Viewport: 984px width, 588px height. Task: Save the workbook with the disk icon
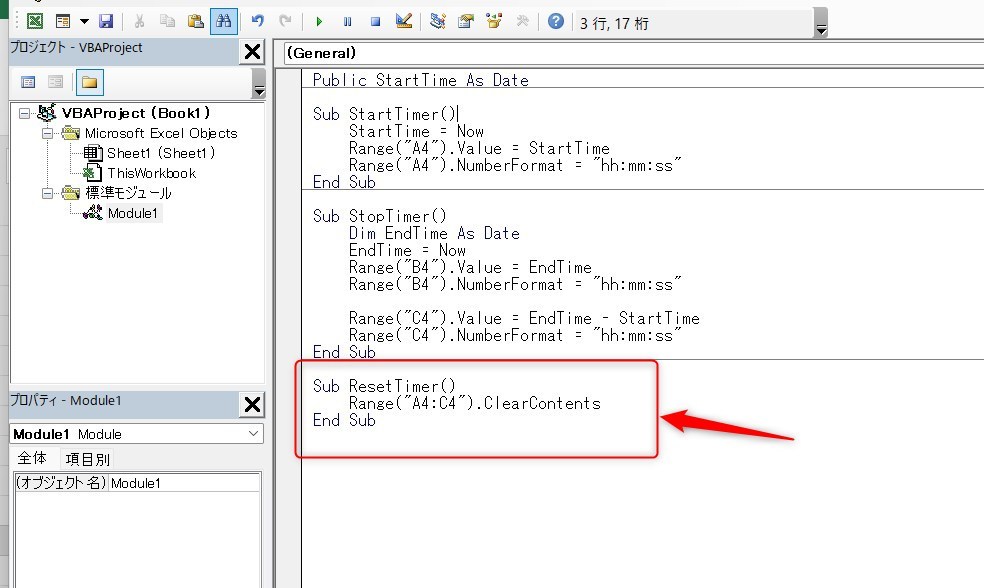[106, 21]
